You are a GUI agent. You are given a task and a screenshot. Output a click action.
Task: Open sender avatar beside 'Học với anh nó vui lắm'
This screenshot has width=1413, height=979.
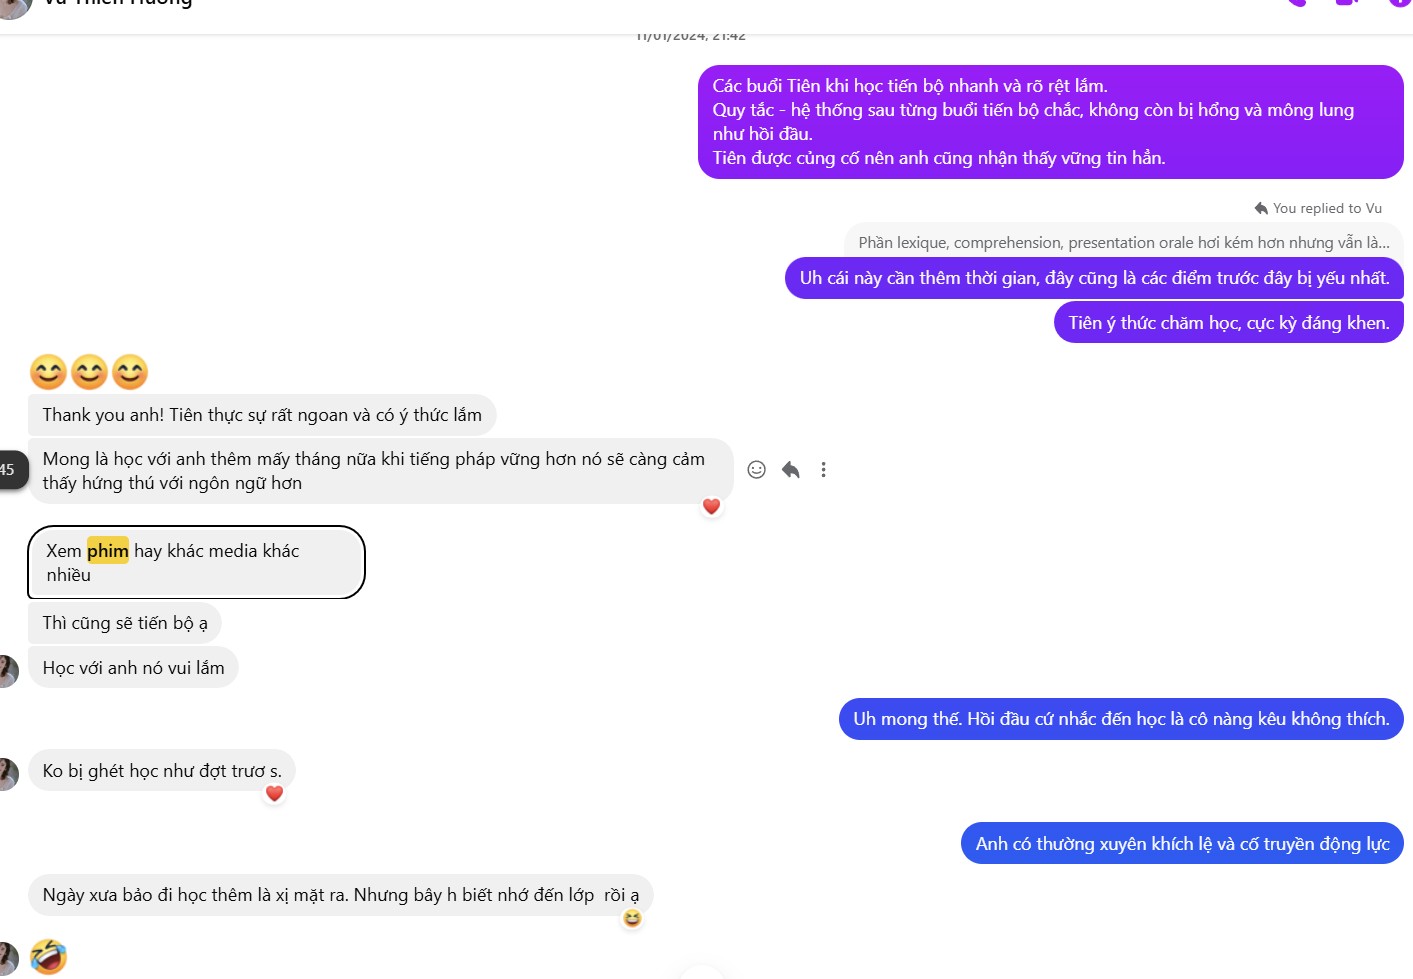[7, 671]
